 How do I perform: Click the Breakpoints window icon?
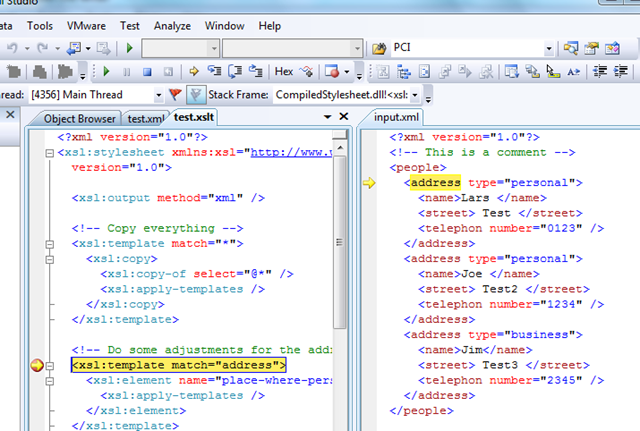click(332, 72)
